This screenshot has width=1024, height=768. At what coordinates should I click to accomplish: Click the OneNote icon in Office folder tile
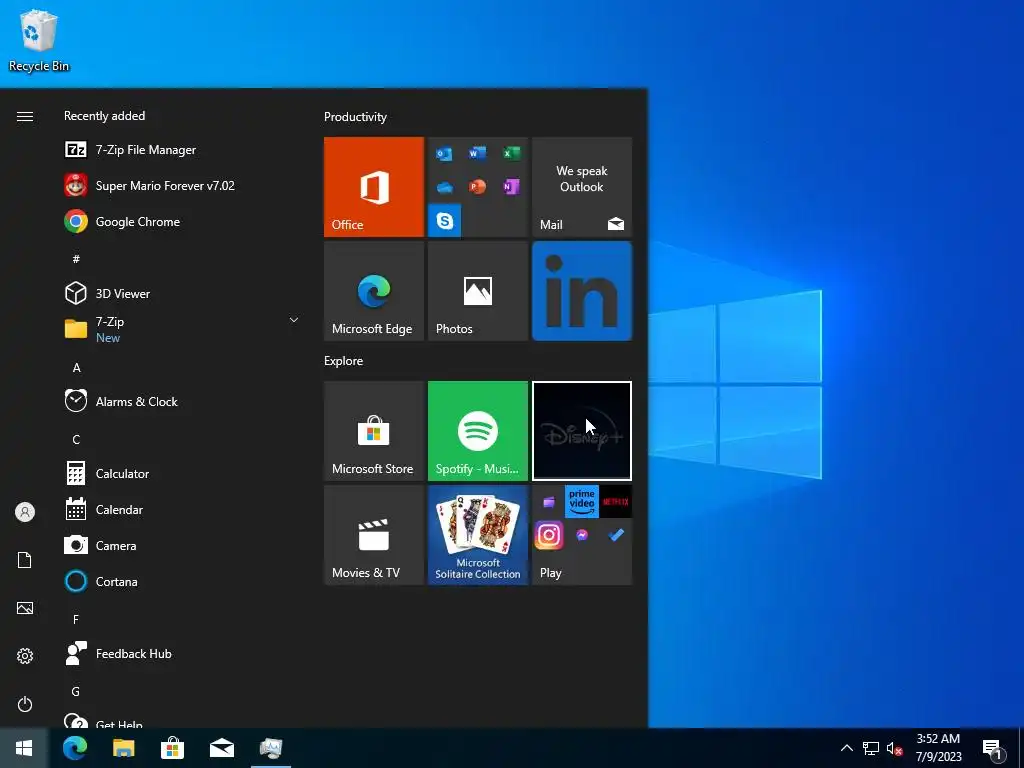point(511,187)
